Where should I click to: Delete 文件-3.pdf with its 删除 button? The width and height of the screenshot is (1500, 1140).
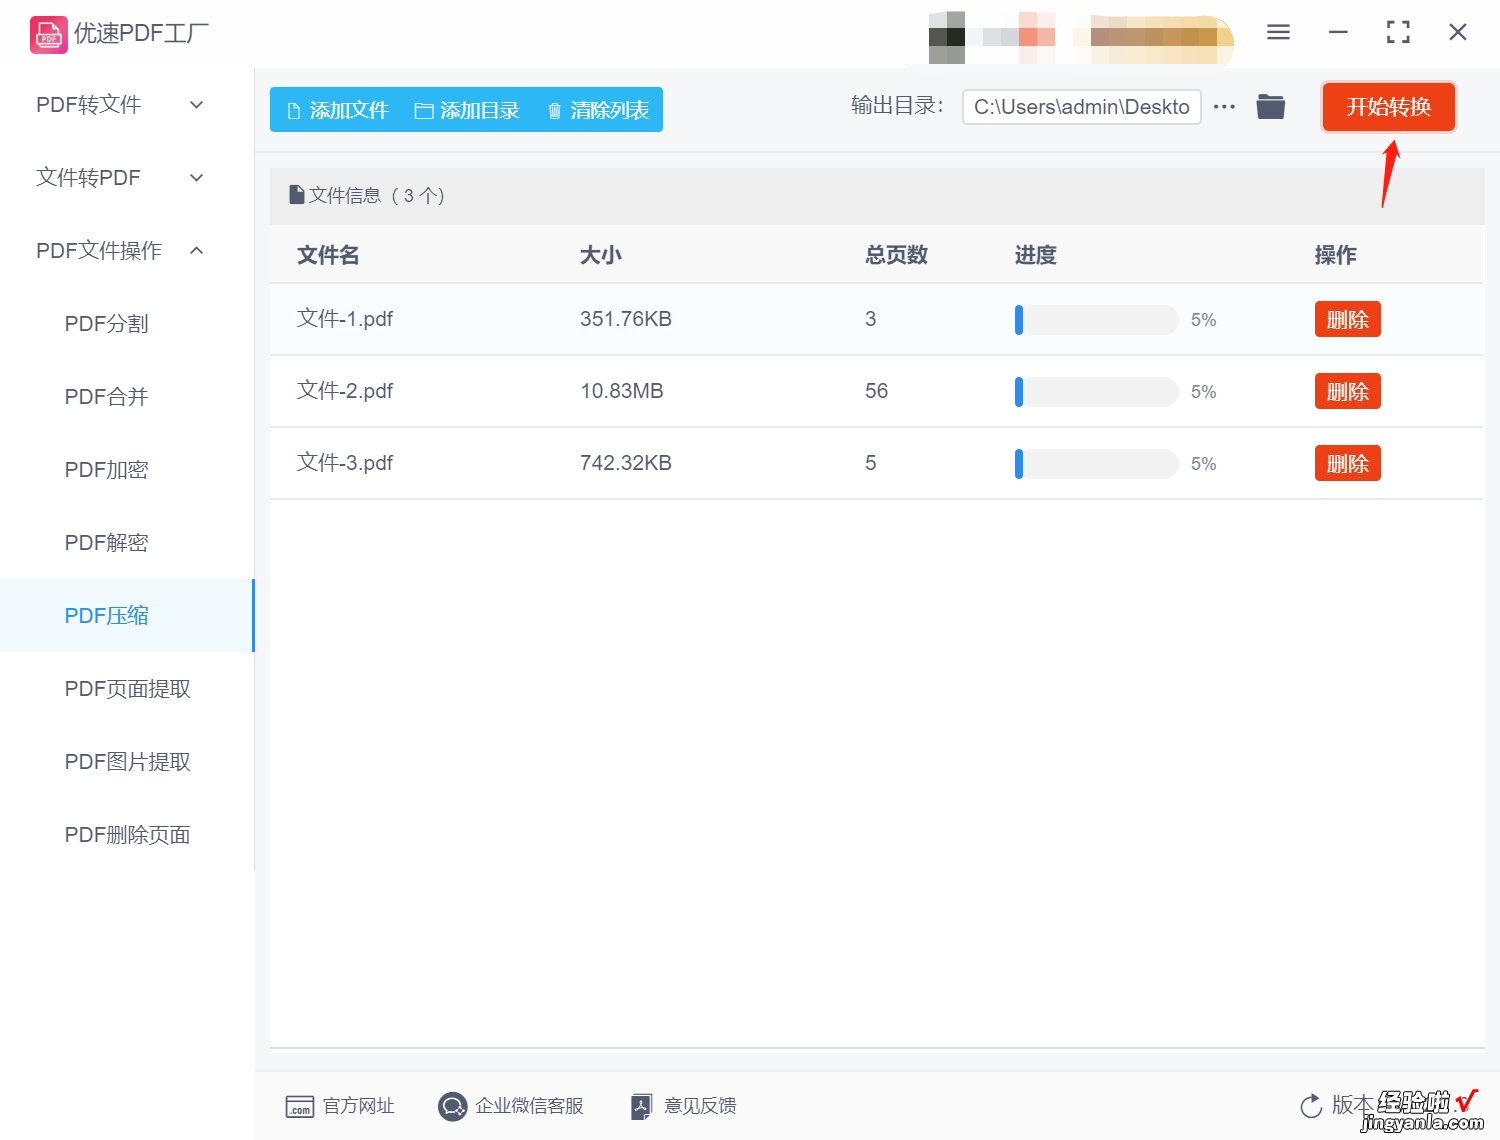point(1347,464)
